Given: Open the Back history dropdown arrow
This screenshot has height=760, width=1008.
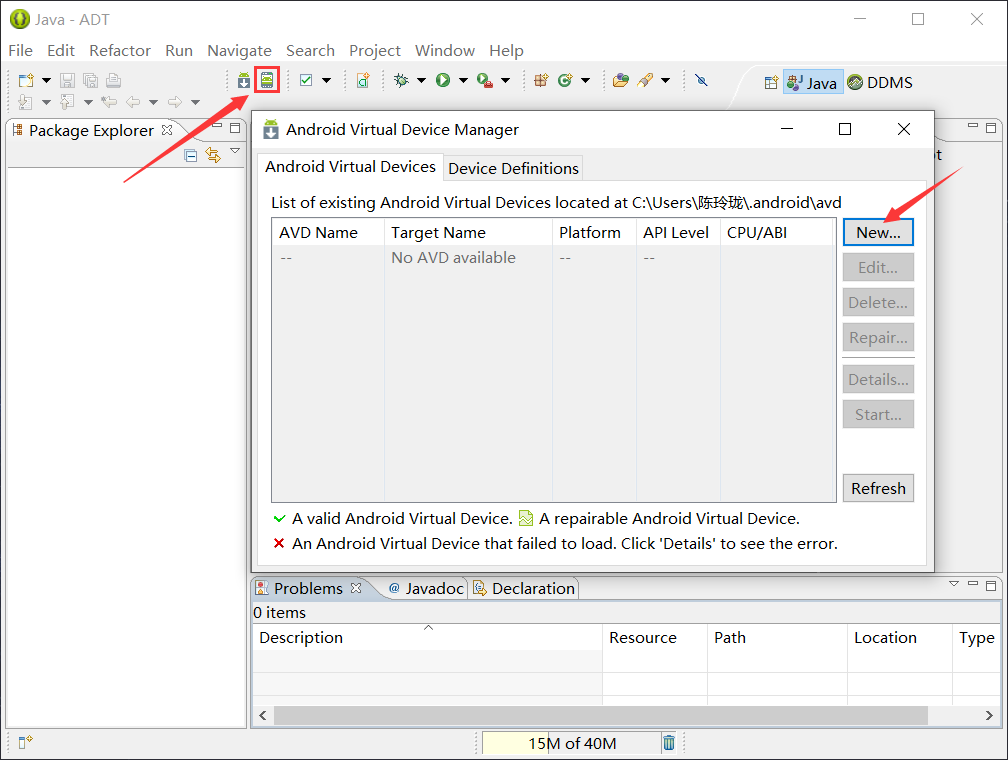Looking at the screenshot, I should [153, 102].
